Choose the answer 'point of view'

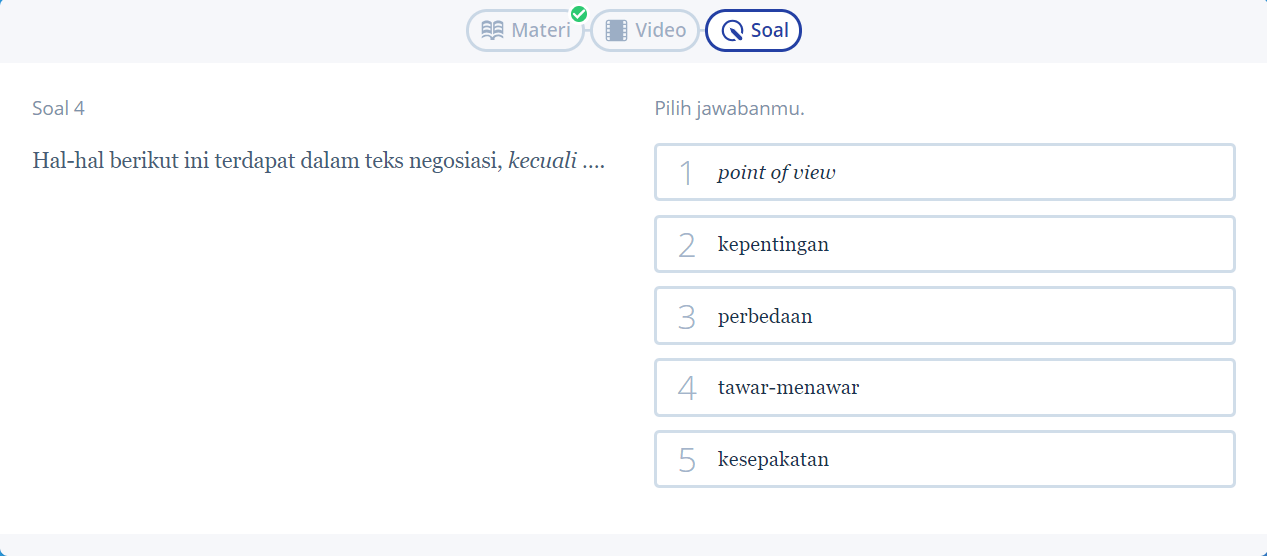(x=776, y=172)
